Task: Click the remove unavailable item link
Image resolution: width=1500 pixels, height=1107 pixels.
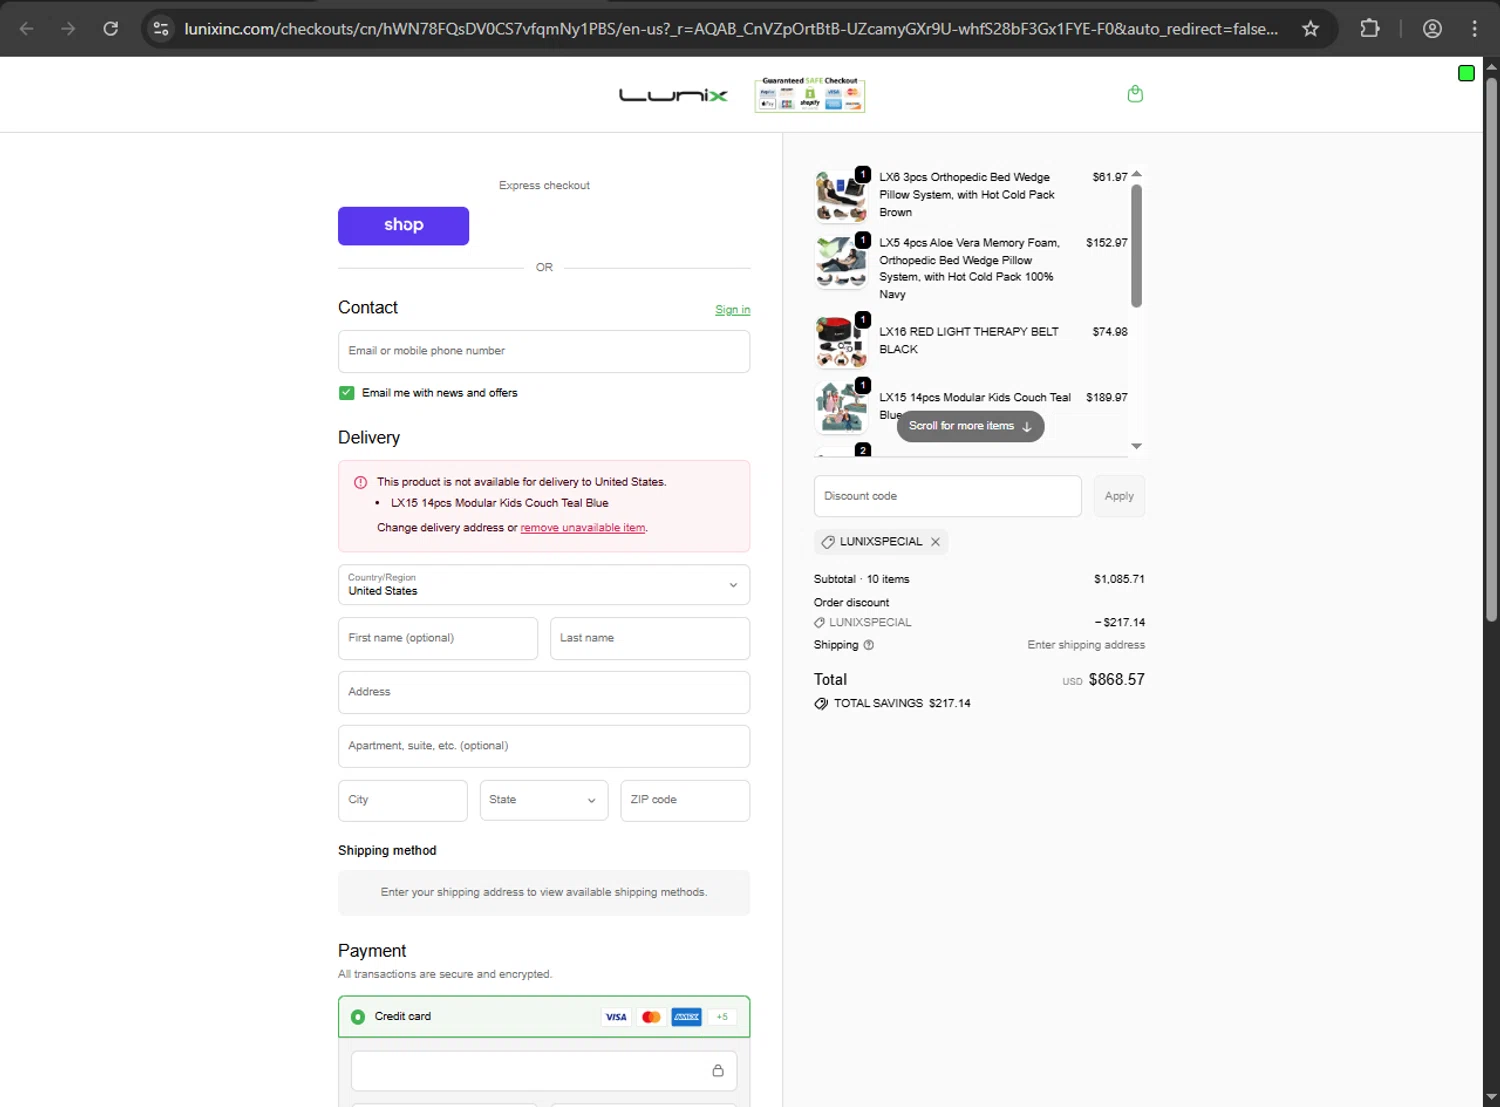Action: pyautogui.click(x=583, y=528)
